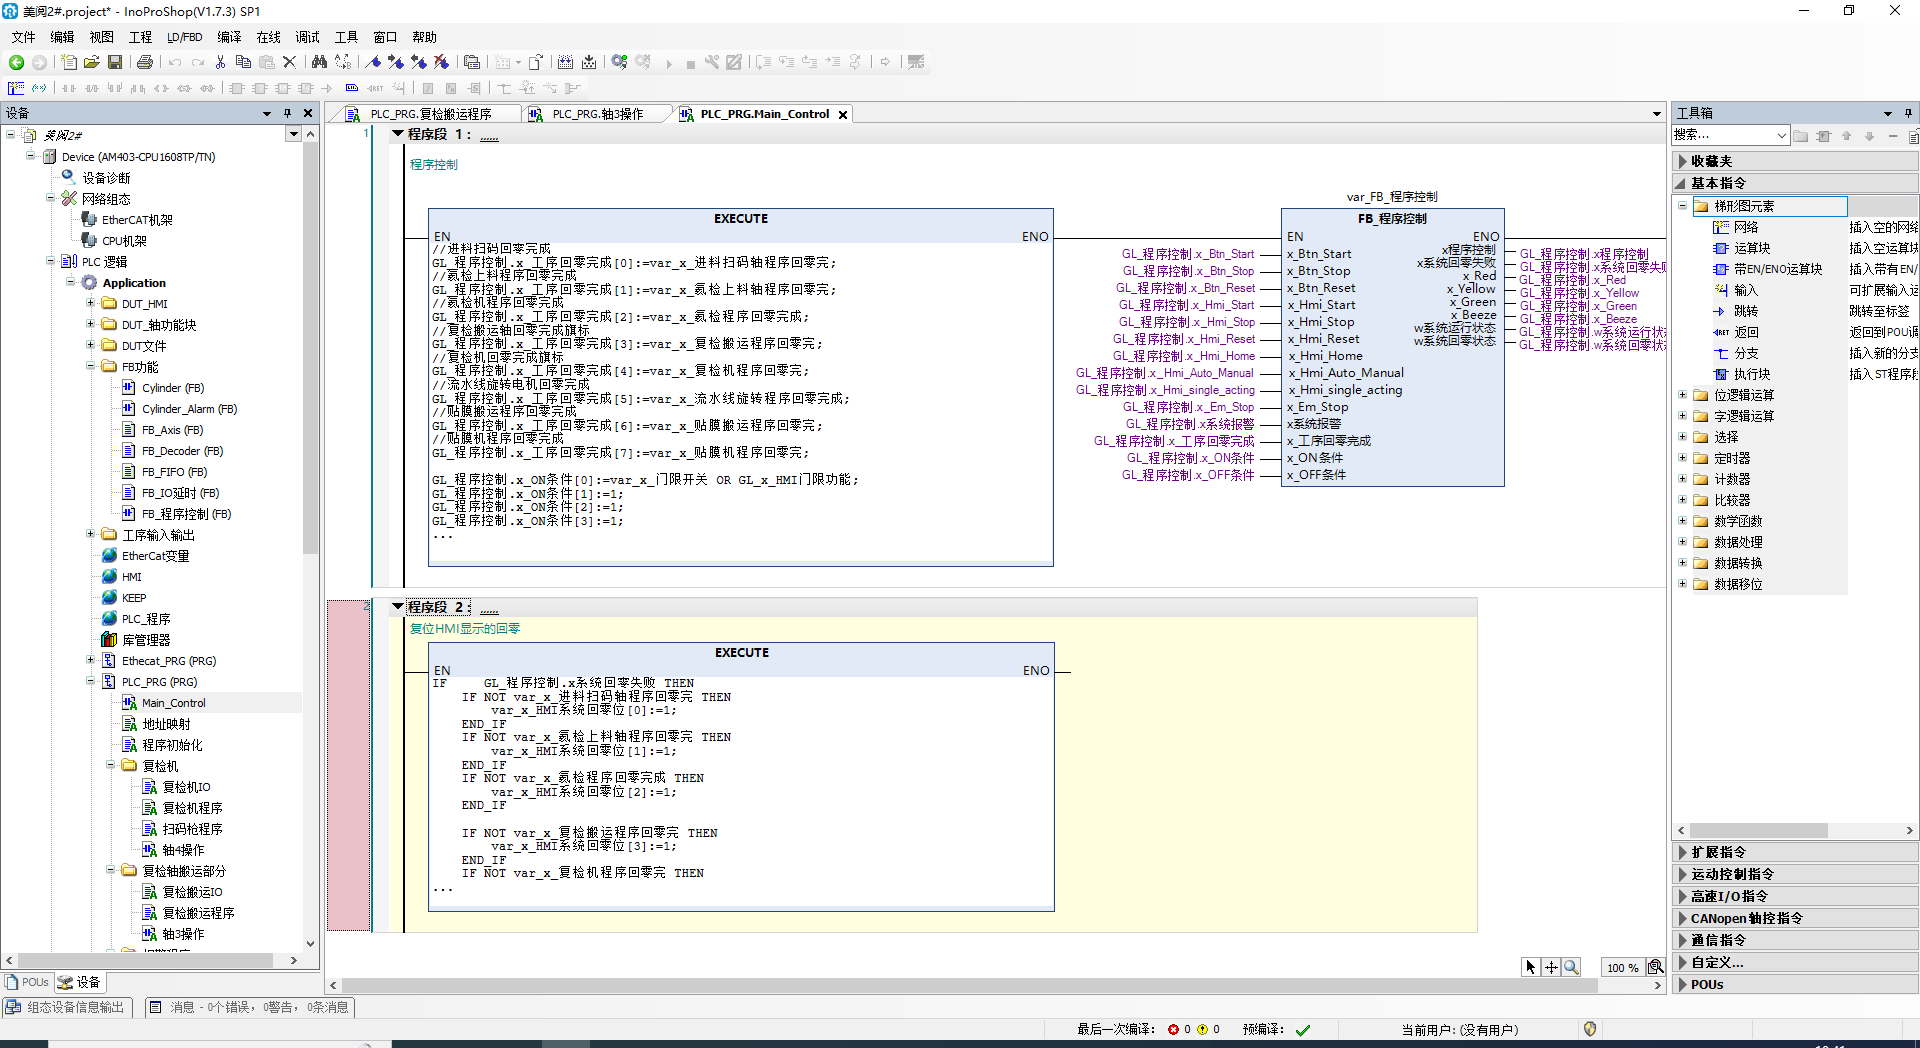Select the pan crosshair tool

coord(1551,967)
